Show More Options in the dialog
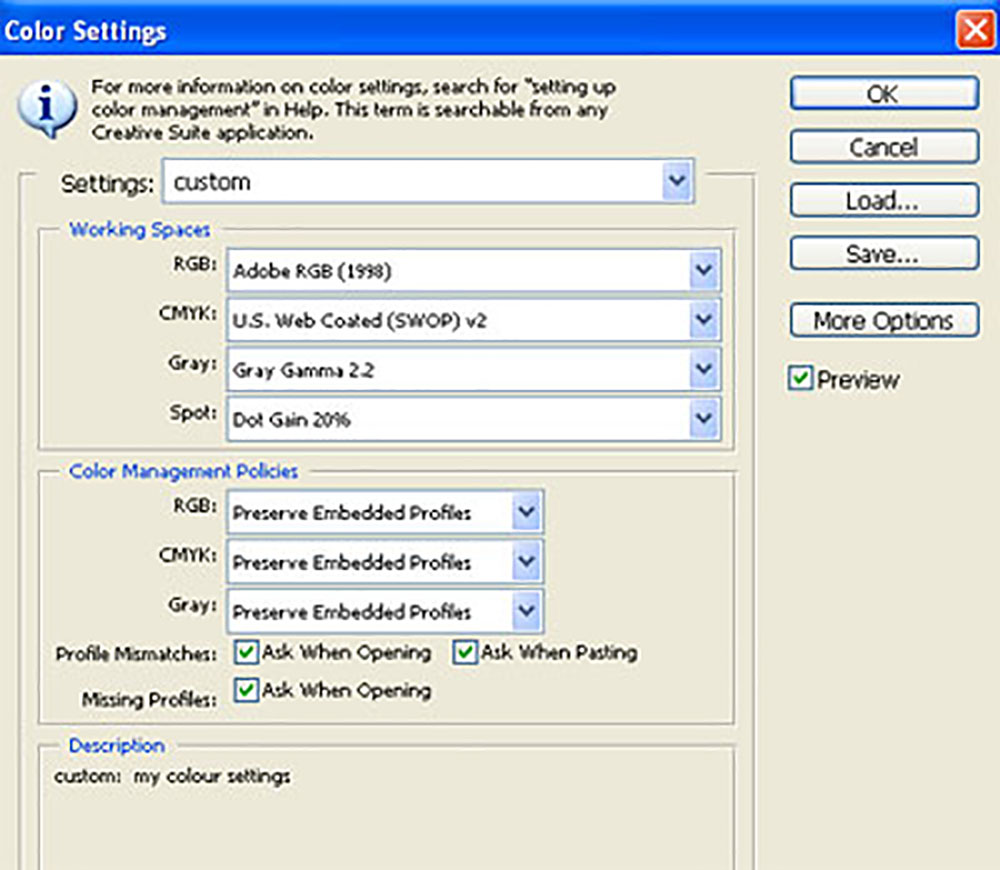 tap(884, 320)
